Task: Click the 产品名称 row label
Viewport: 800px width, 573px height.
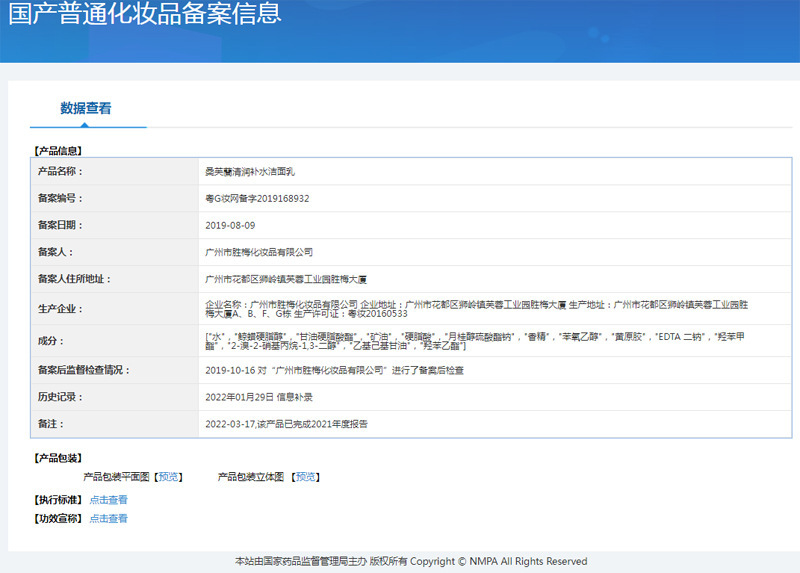Action: [60, 172]
